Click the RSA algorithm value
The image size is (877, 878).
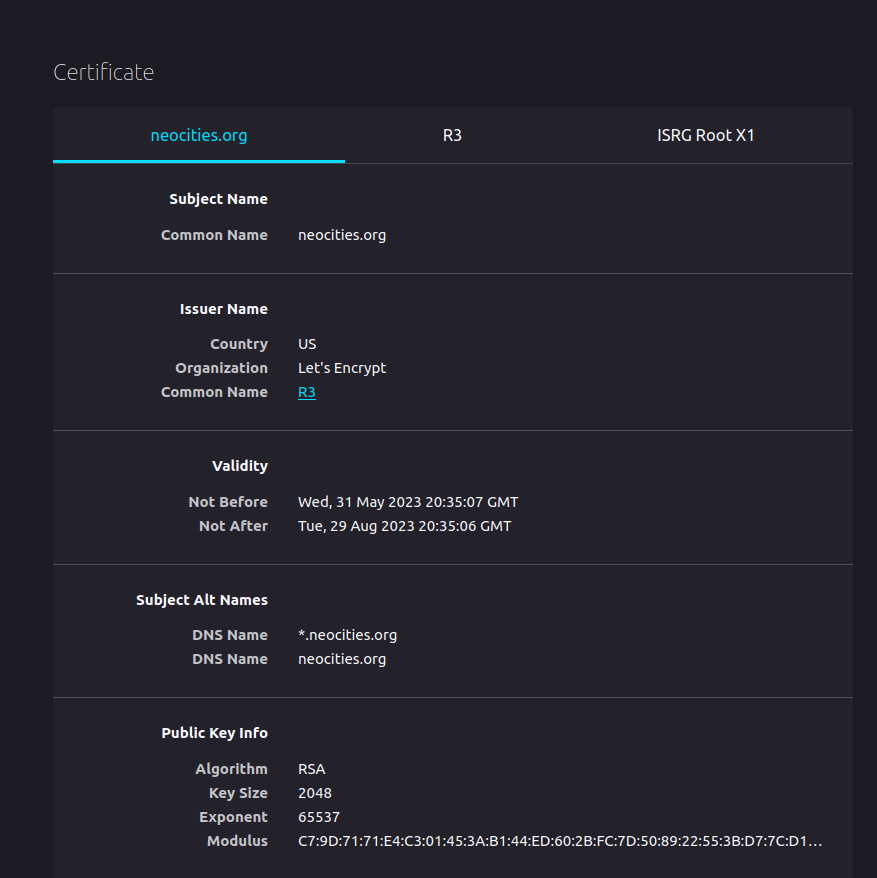coord(312,769)
